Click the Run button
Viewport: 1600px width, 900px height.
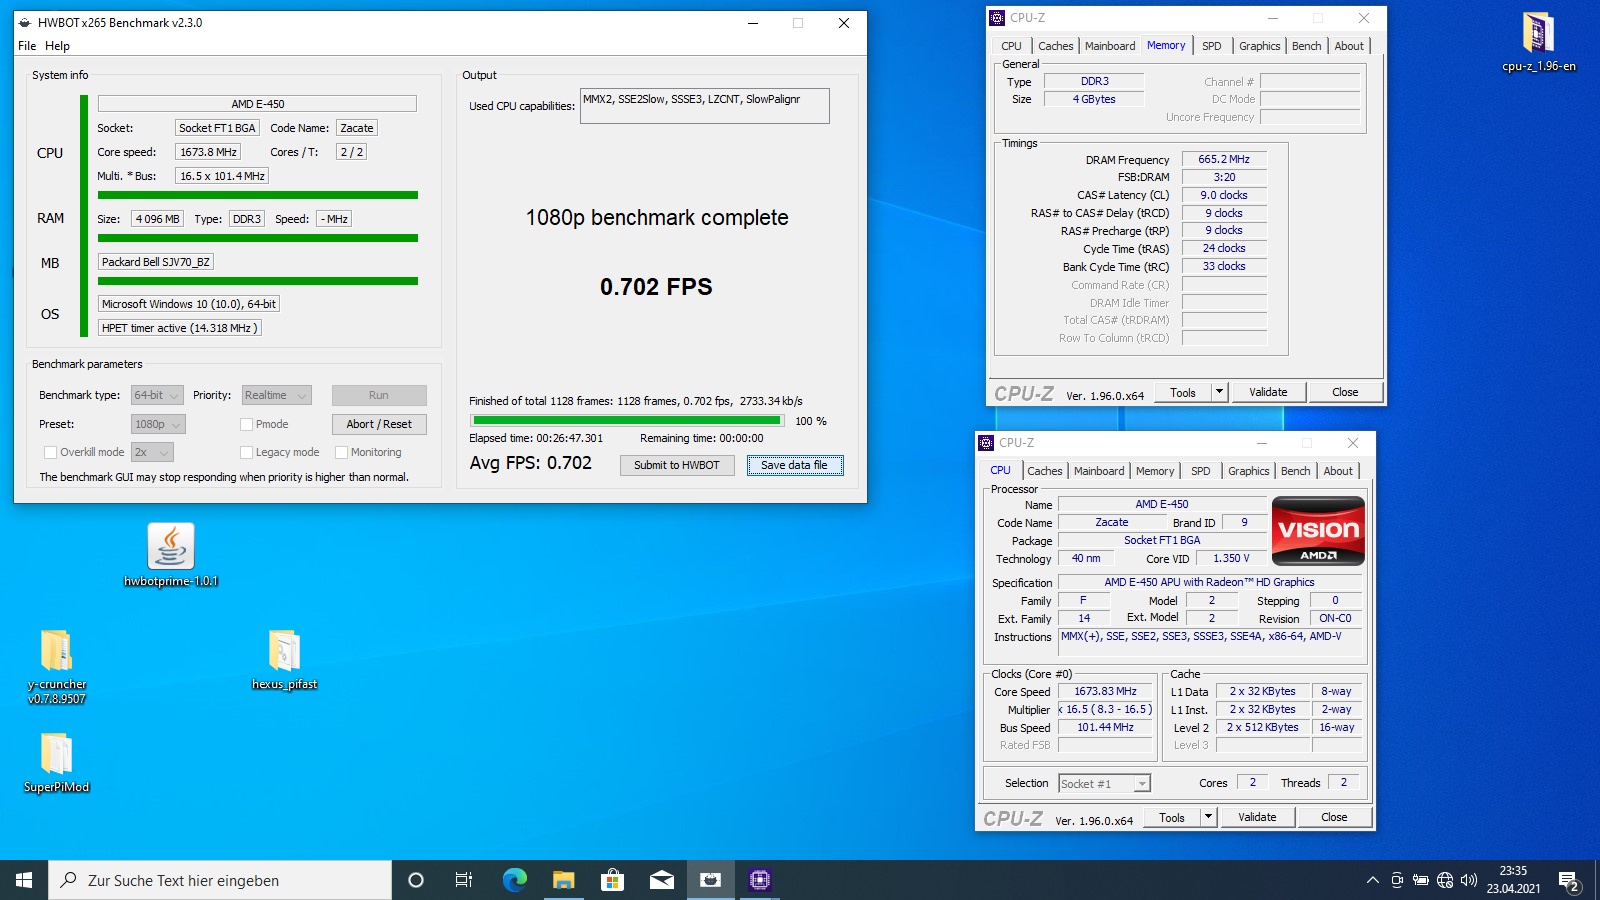point(379,395)
